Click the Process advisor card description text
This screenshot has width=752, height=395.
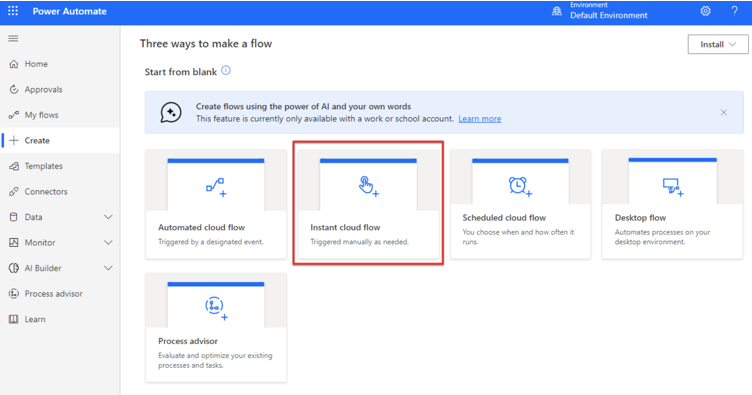pos(215,360)
